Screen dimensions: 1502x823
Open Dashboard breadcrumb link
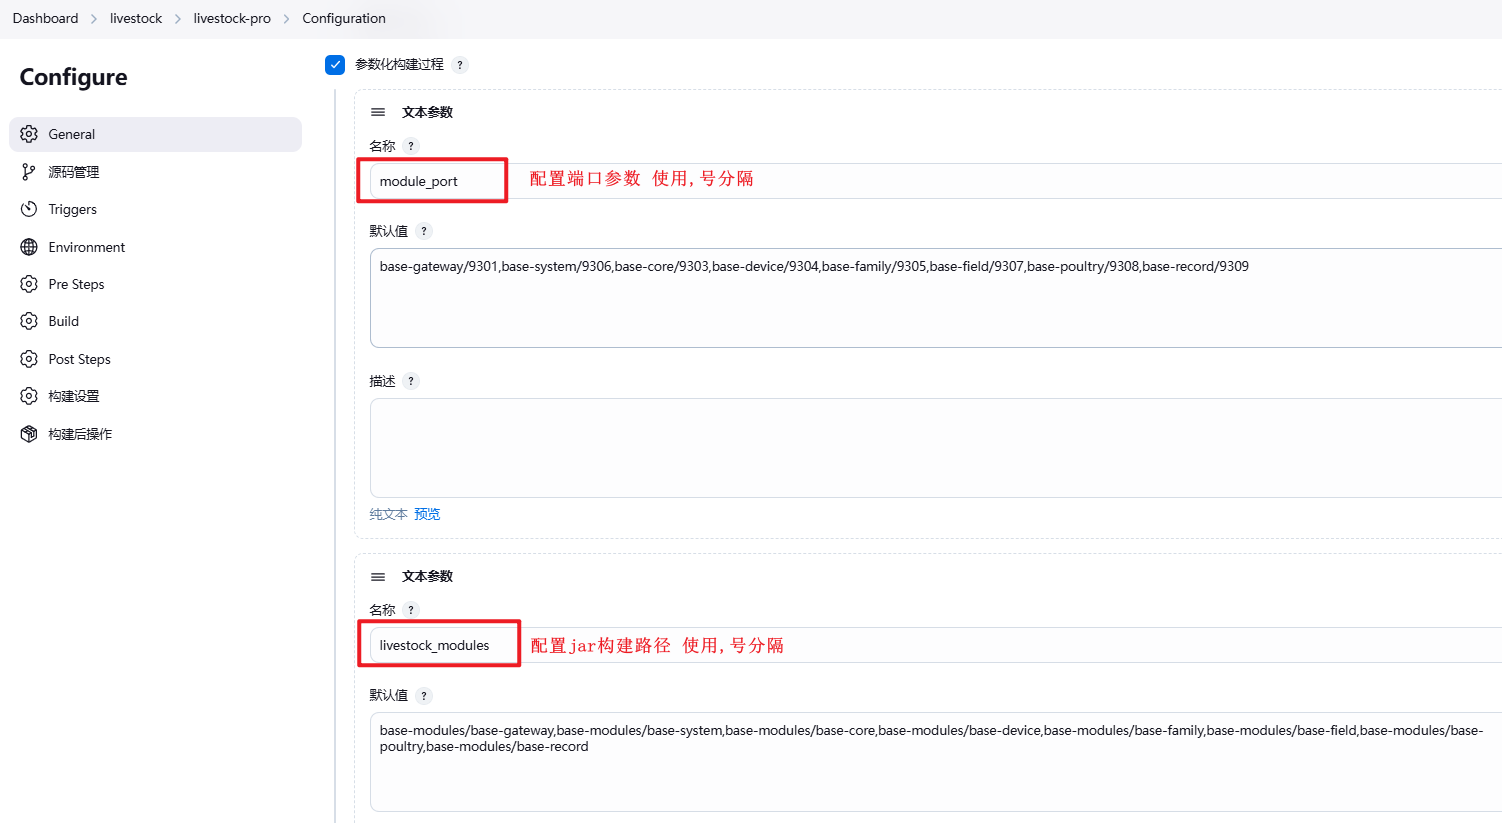[x=45, y=19]
